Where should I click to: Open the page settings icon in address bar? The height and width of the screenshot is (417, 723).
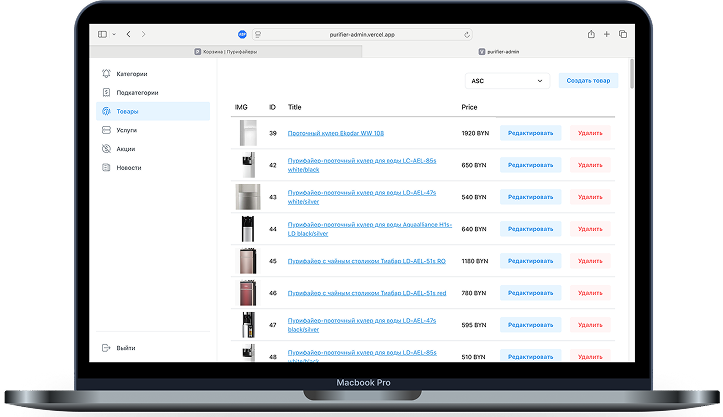click(258, 34)
